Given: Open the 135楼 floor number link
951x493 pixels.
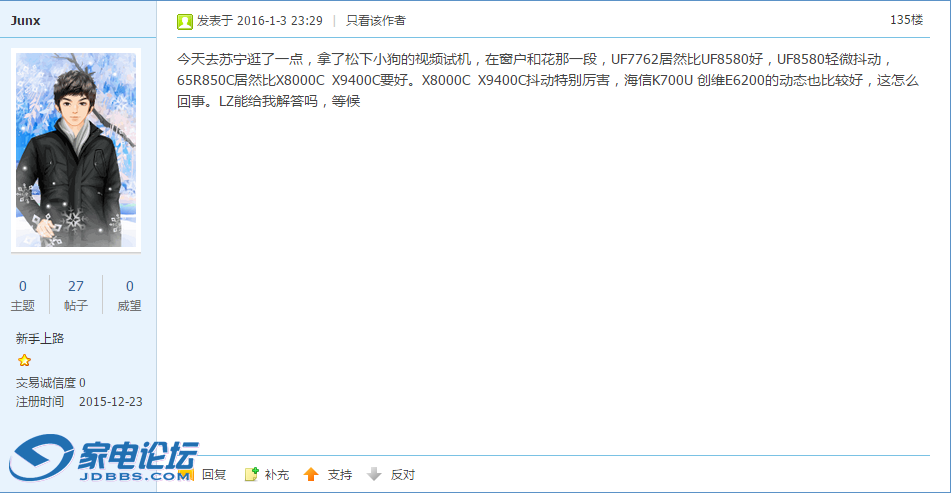Looking at the screenshot, I should click(x=906, y=20).
